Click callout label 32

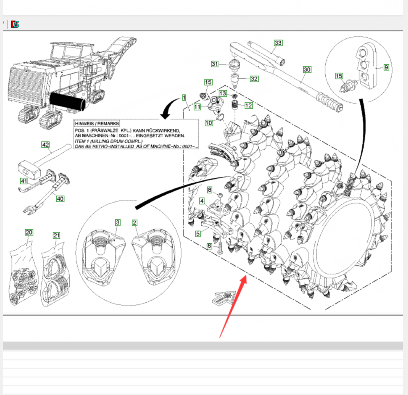(x=254, y=79)
